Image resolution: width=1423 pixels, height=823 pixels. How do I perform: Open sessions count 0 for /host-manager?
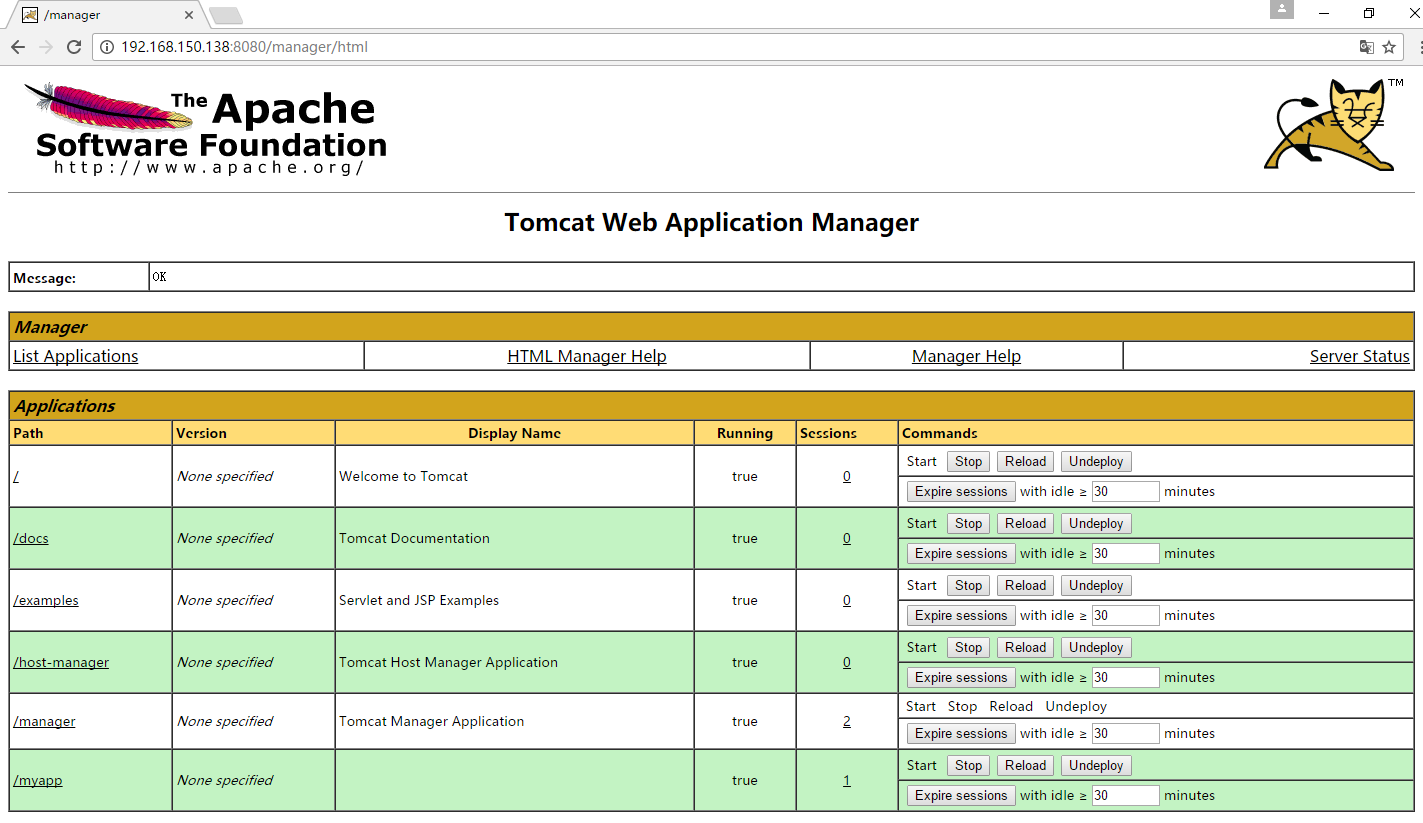point(847,662)
